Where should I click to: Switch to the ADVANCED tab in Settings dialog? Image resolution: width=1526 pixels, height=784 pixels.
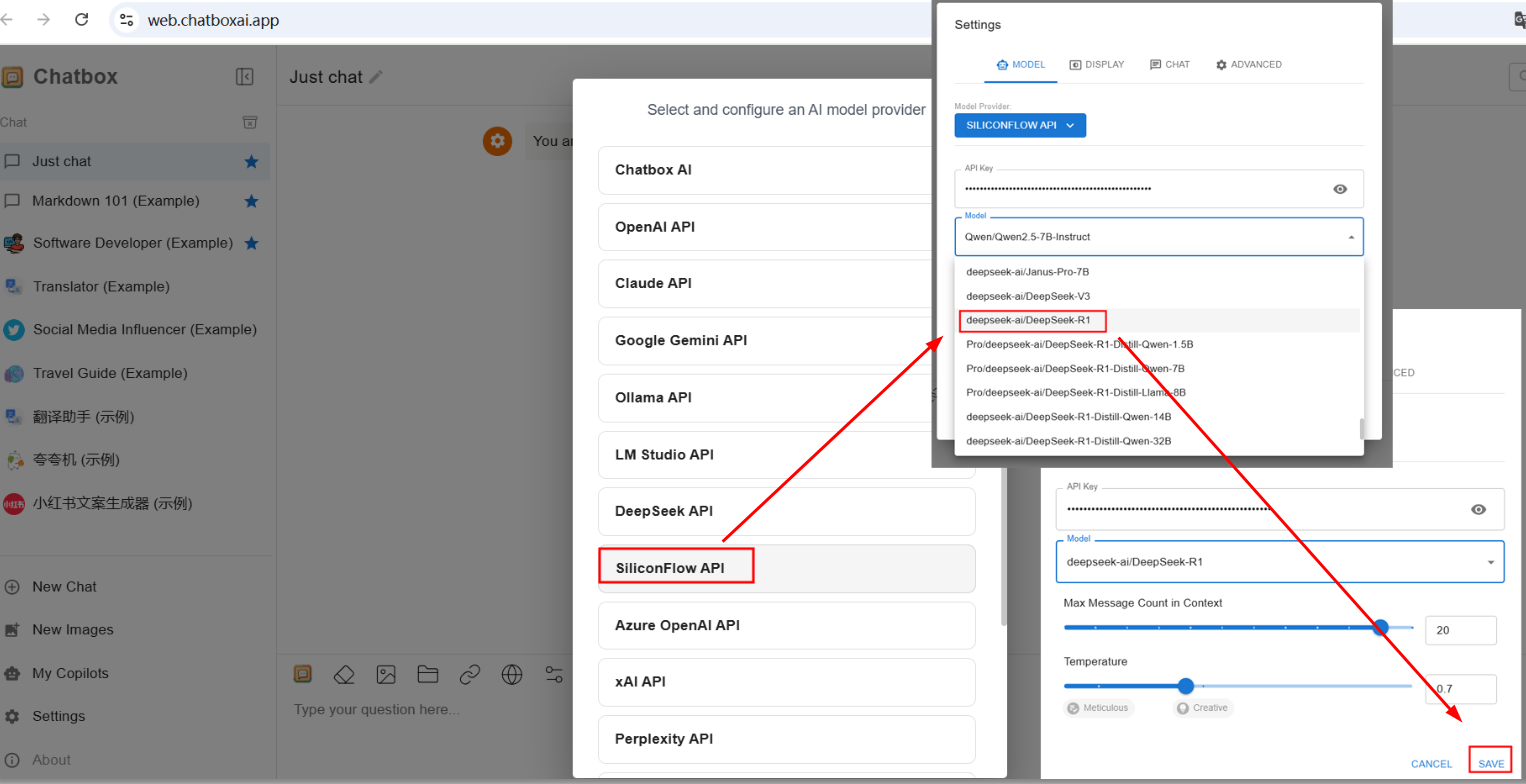point(1249,65)
